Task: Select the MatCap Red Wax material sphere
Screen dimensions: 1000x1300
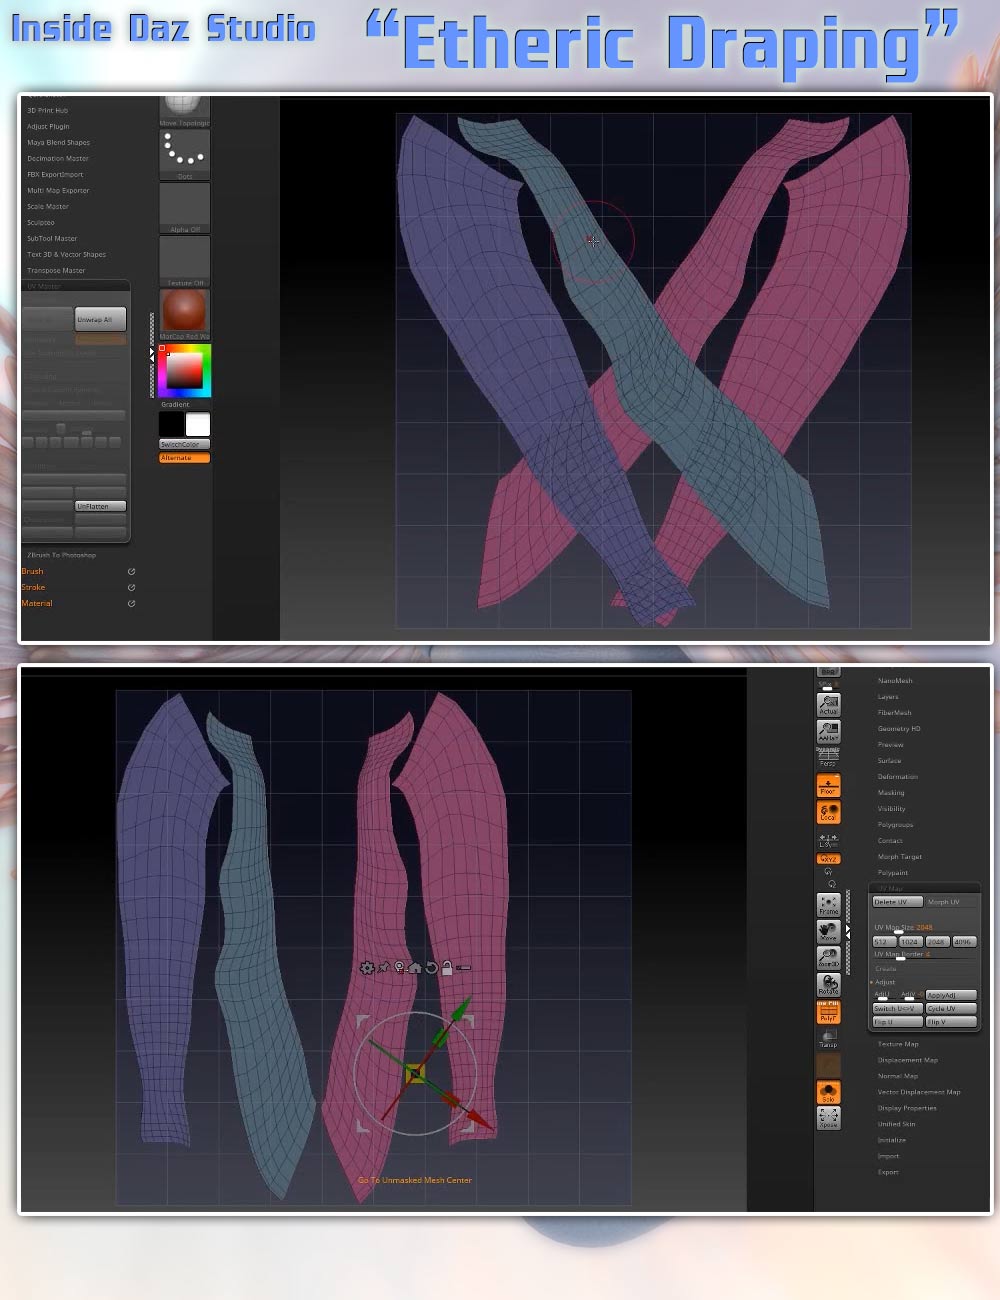Action: [185, 312]
